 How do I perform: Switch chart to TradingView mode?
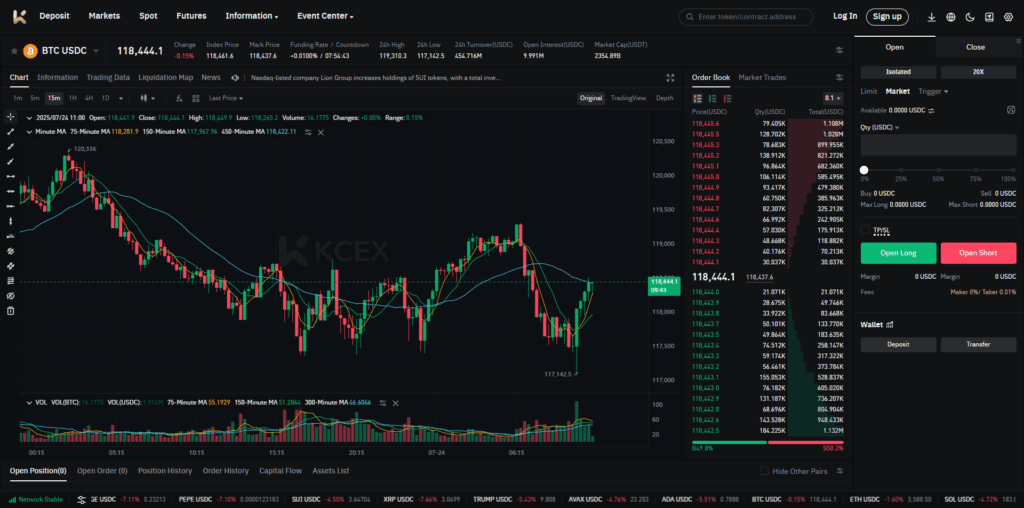coord(628,98)
